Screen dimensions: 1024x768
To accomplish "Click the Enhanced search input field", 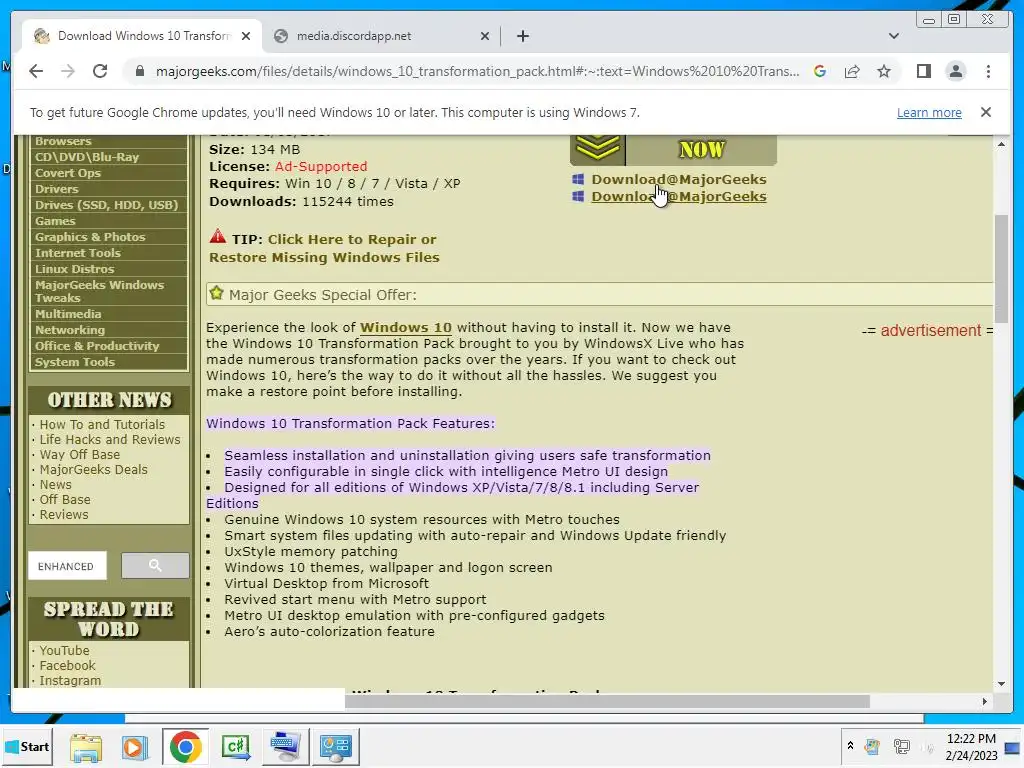I will click(x=67, y=566).
